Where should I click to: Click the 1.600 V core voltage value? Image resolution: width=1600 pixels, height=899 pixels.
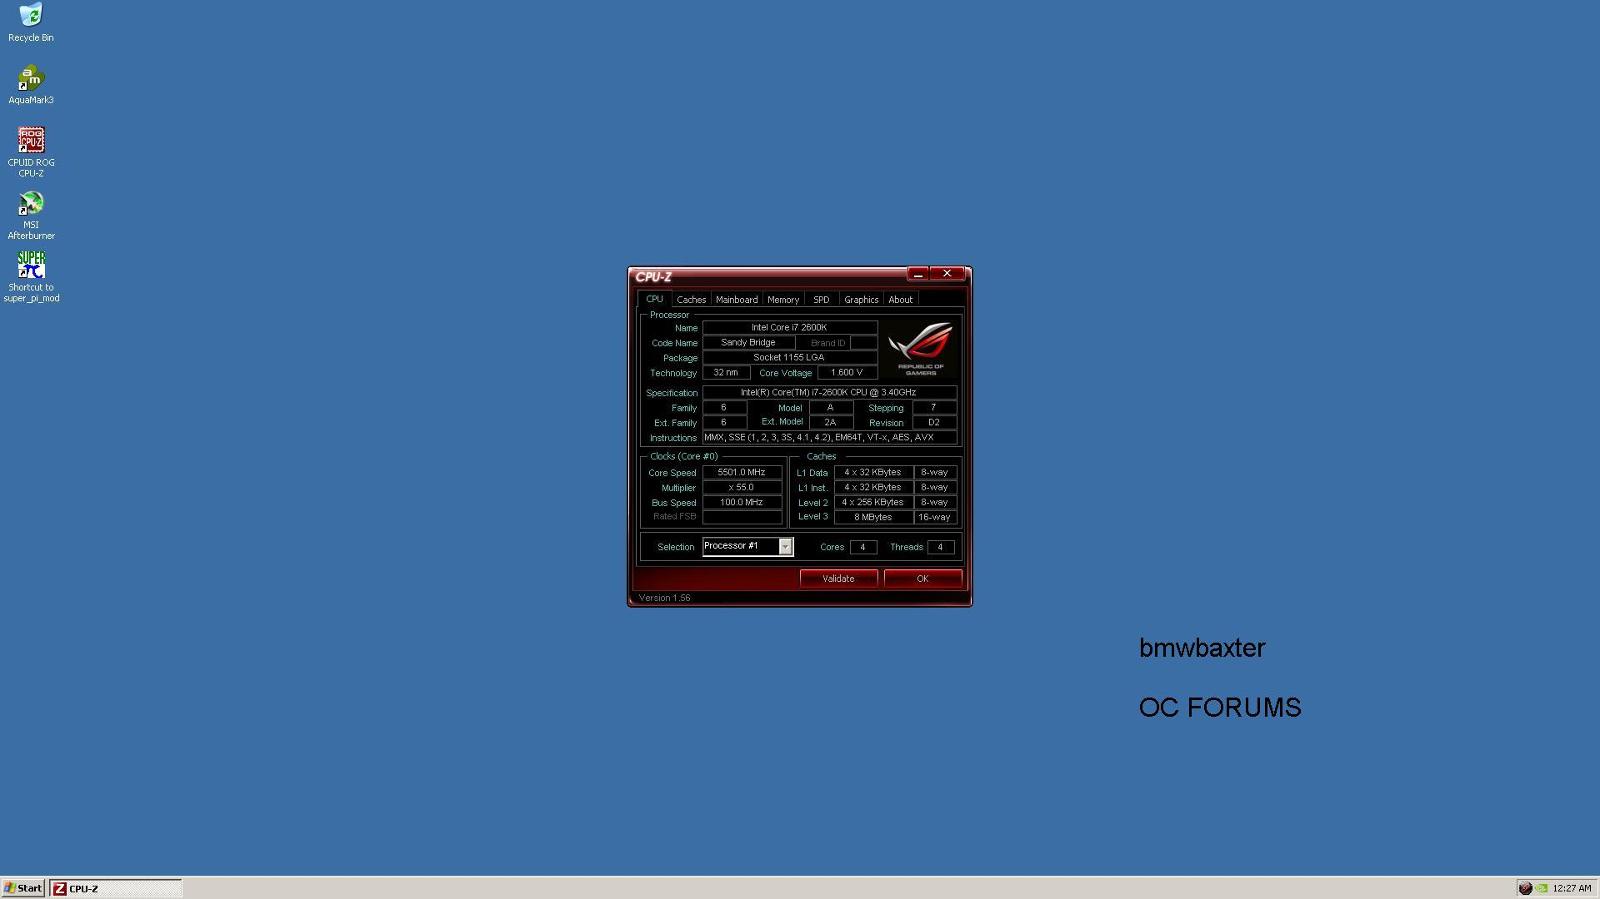(x=847, y=372)
